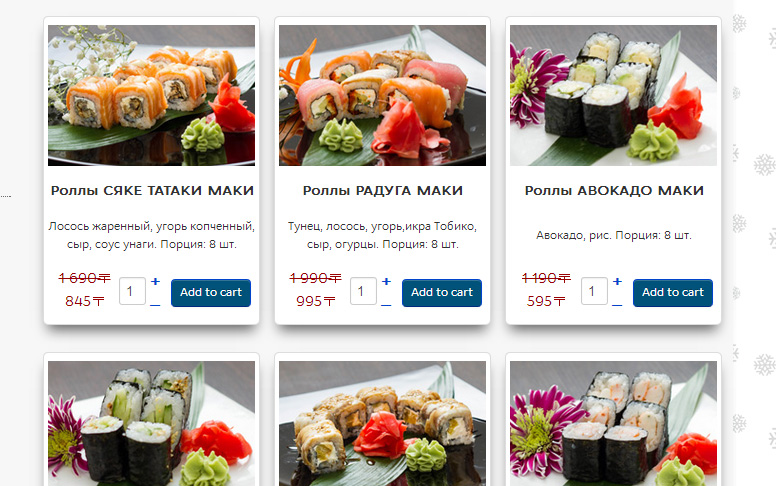
Task: View the Авокадо Маки product image
Action: pyautogui.click(x=613, y=96)
